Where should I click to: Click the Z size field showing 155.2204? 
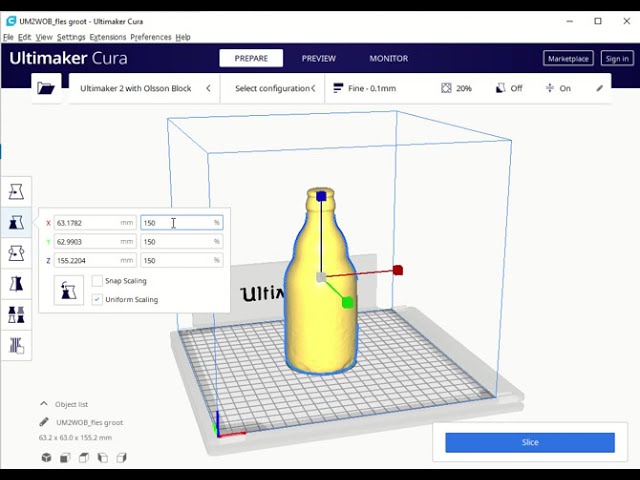(x=95, y=260)
